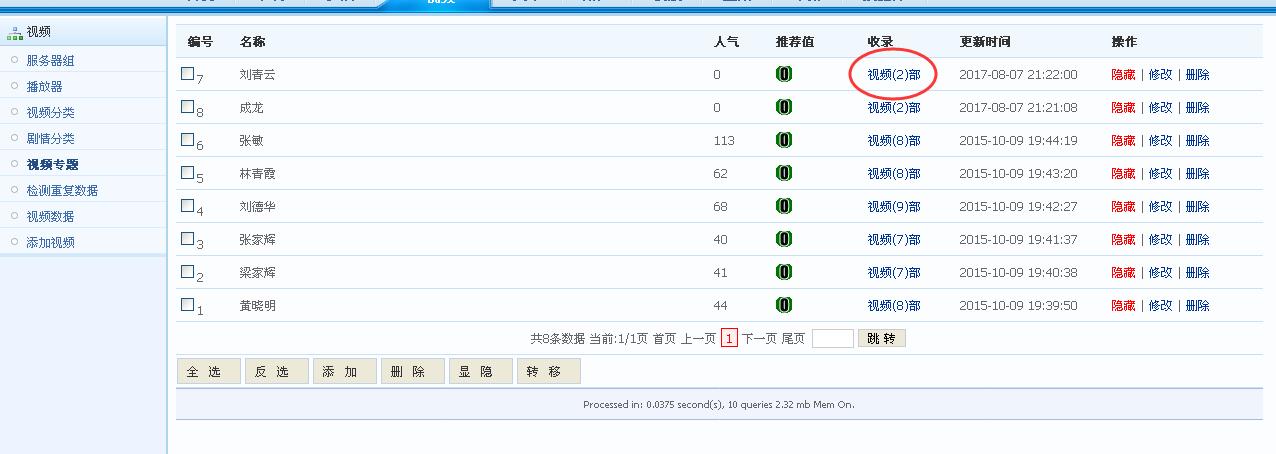Select 视频专题 in the sidebar

pos(52,164)
